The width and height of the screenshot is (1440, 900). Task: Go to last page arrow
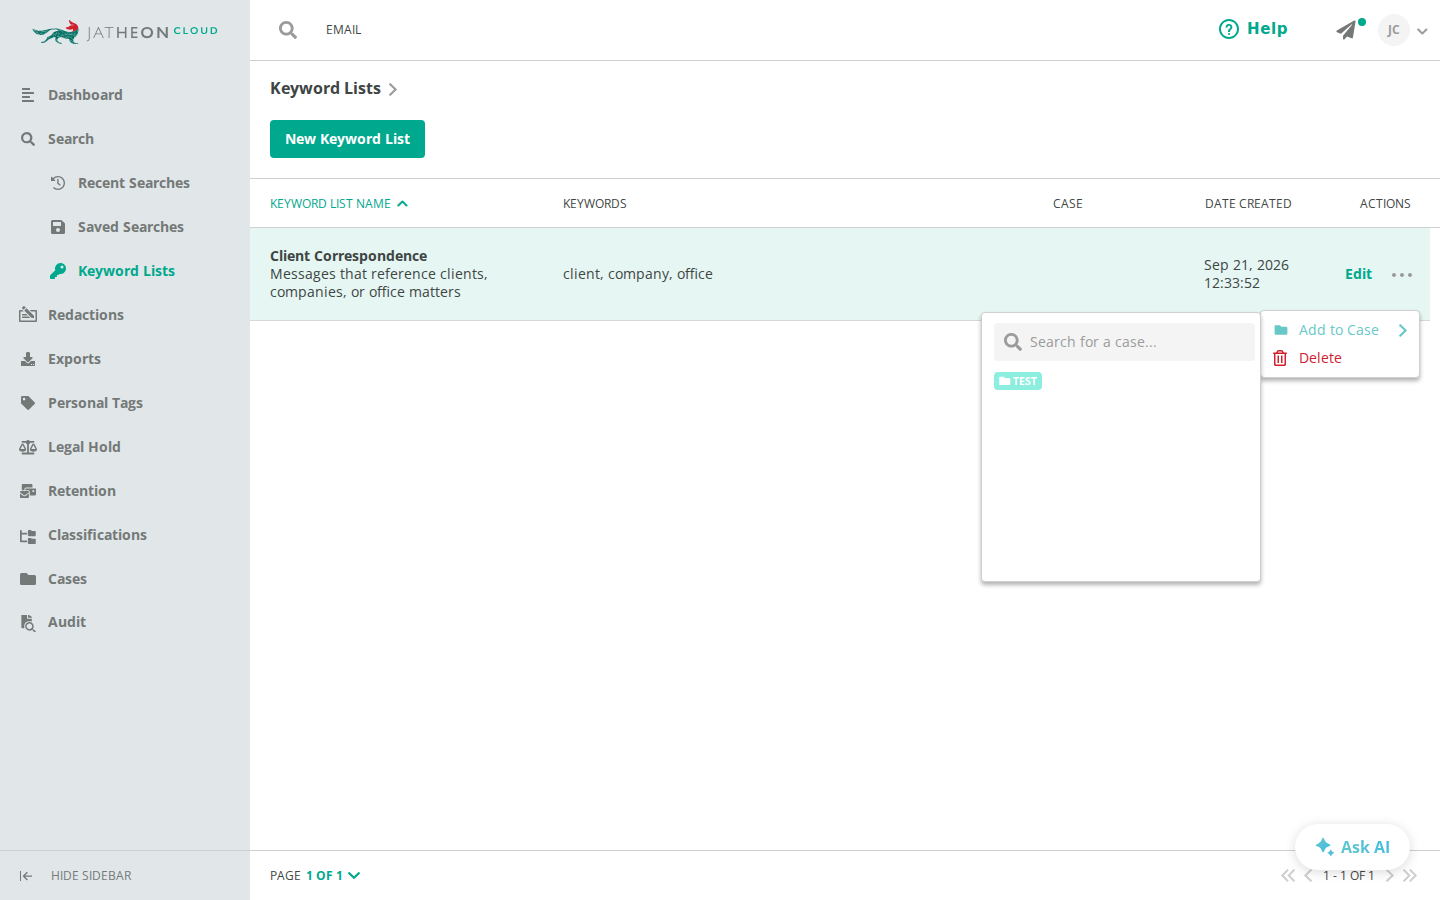click(1410, 876)
